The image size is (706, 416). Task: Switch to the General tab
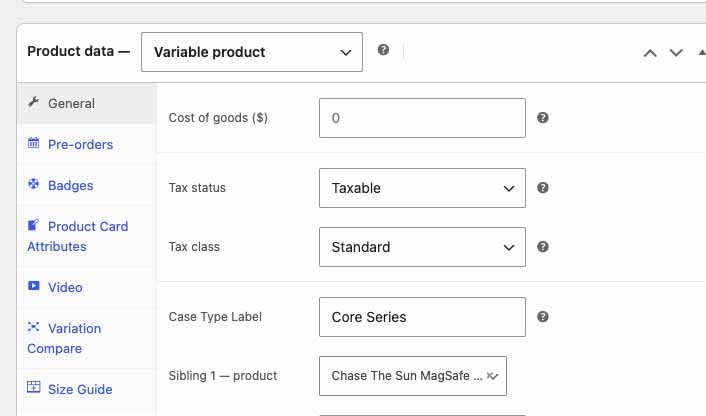[86, 104]
